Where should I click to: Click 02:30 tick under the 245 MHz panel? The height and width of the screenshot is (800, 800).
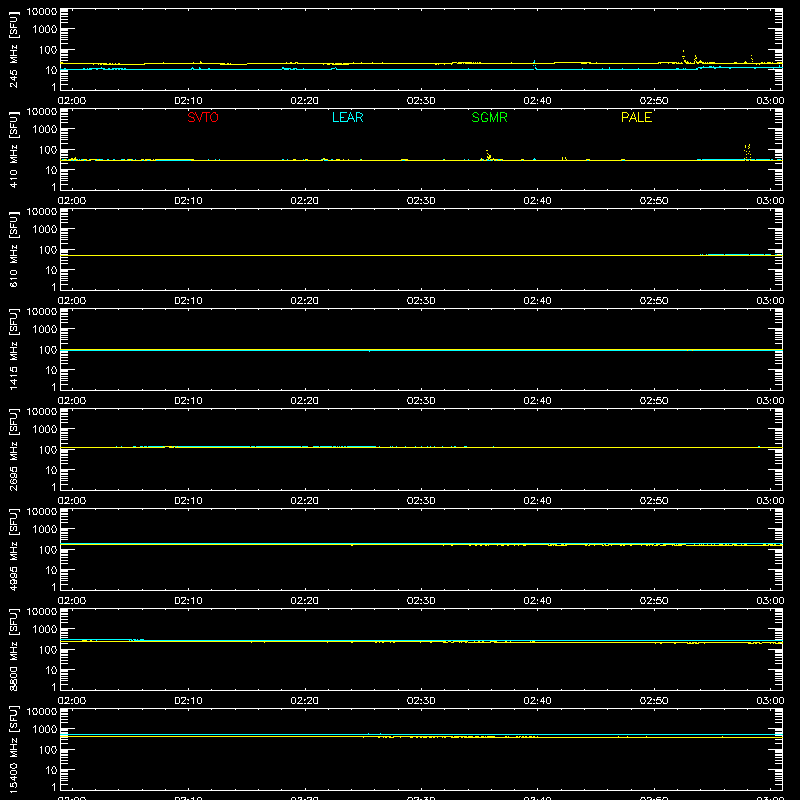[x=421, y=101]
